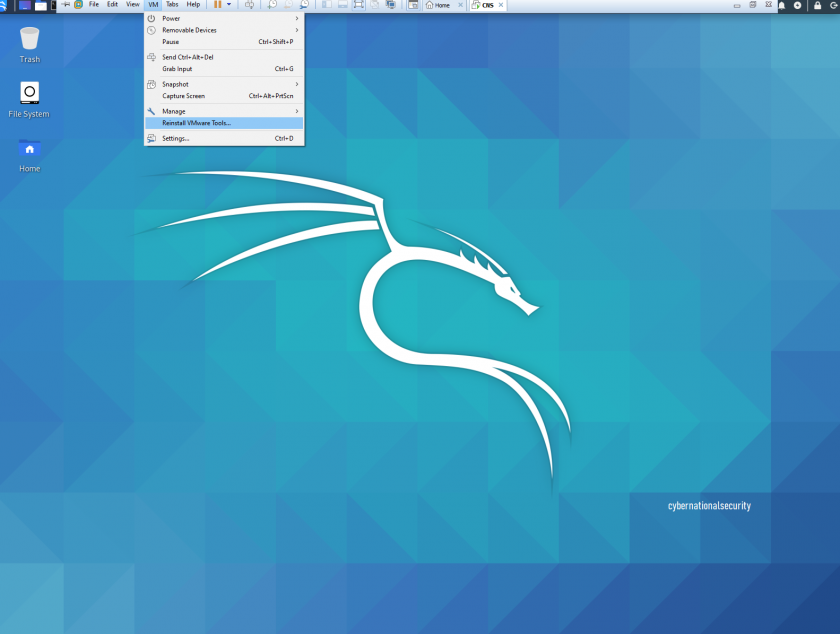Expand the Removable Devices submenu

tap(224, 30)
